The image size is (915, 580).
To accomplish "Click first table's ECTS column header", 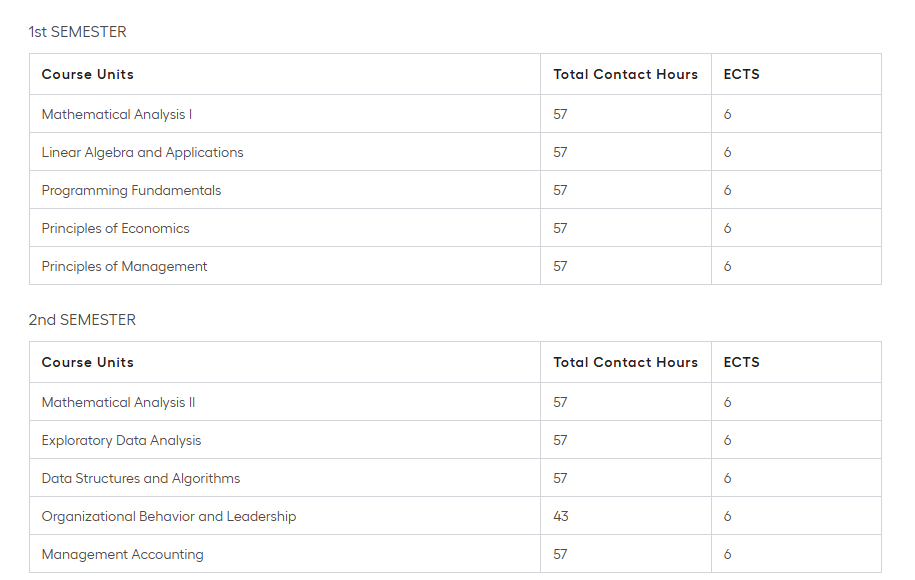I will click(741, 75).
